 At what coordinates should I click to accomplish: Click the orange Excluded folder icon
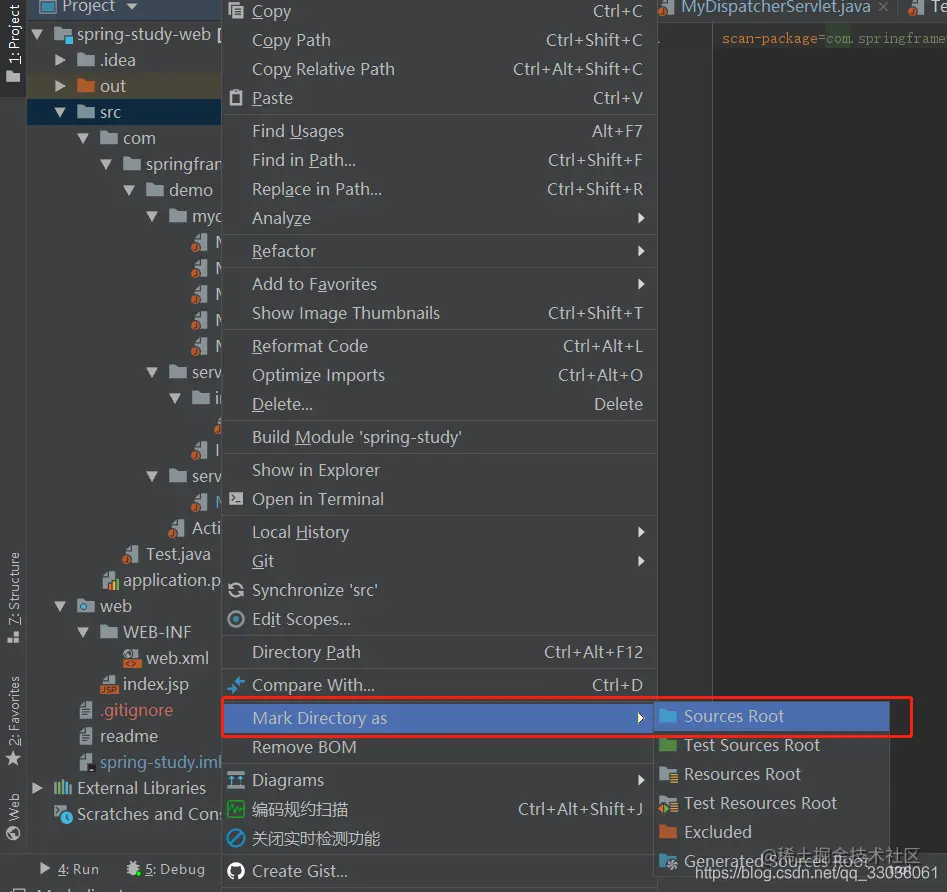(x=668, y=832)
